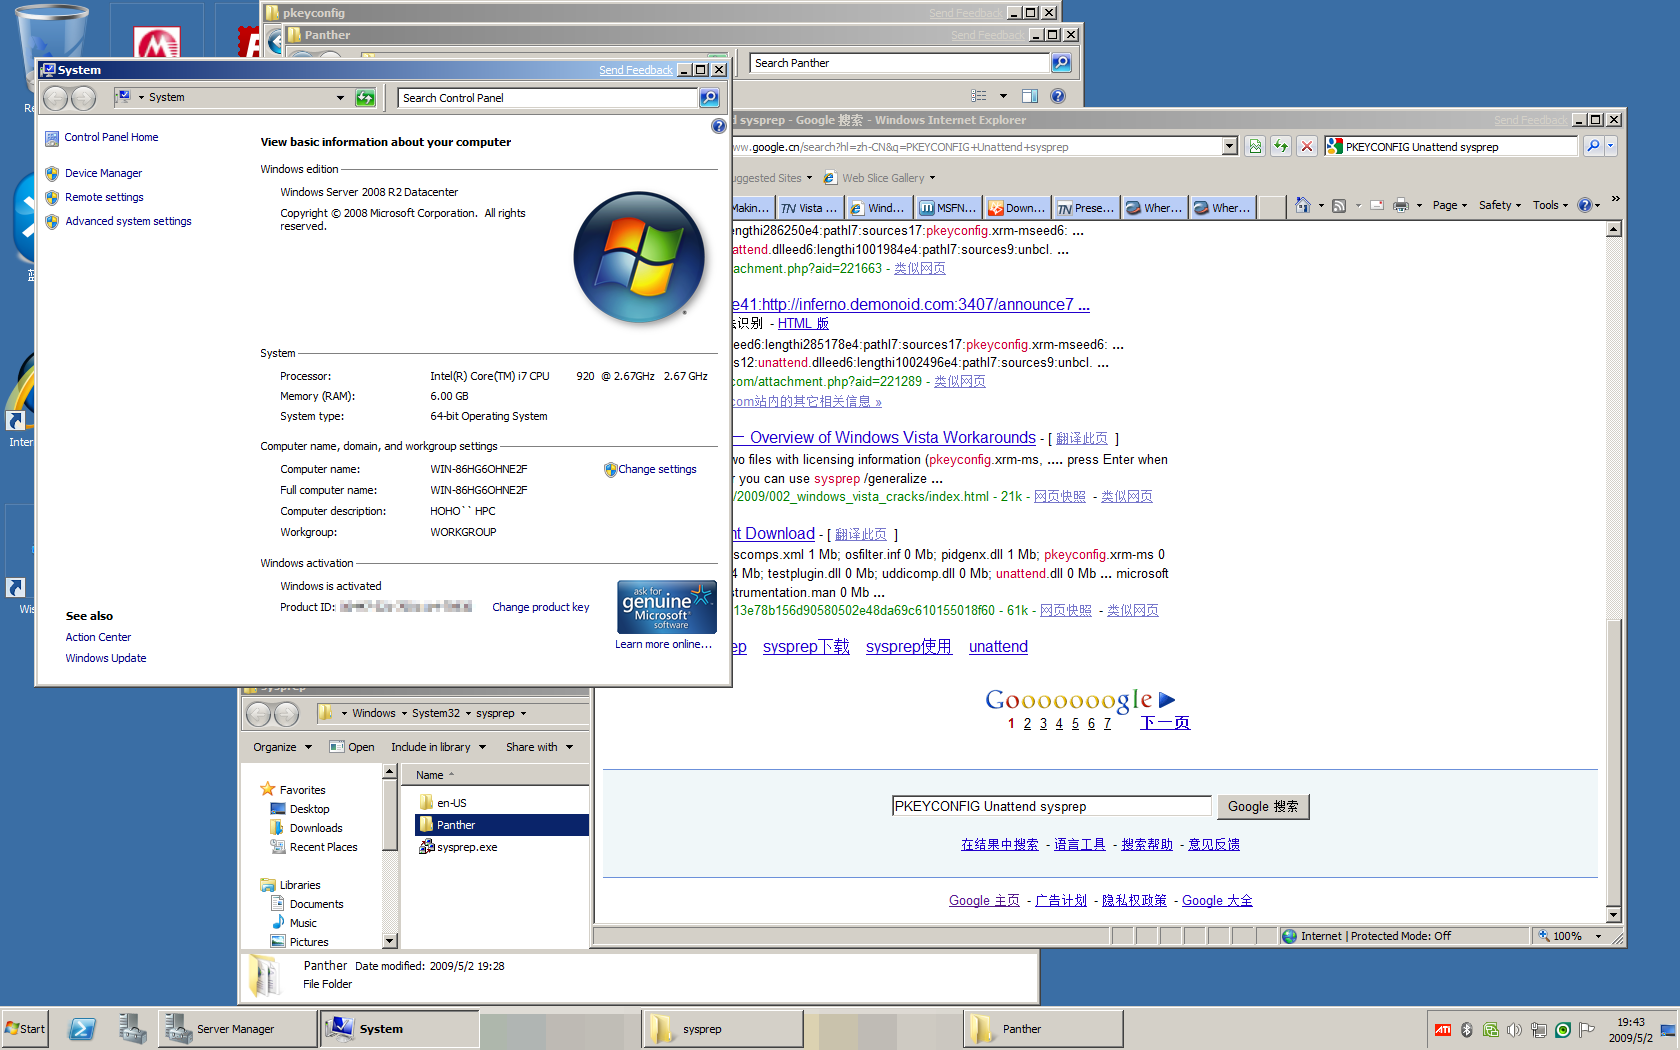Click the Start button
The height and width of the screenshot is (1050, 1680).
(x=25, y=1028)
